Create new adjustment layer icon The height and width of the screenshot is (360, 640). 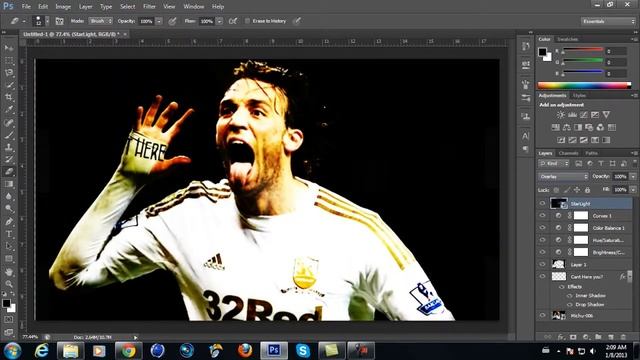pos(586,337)
